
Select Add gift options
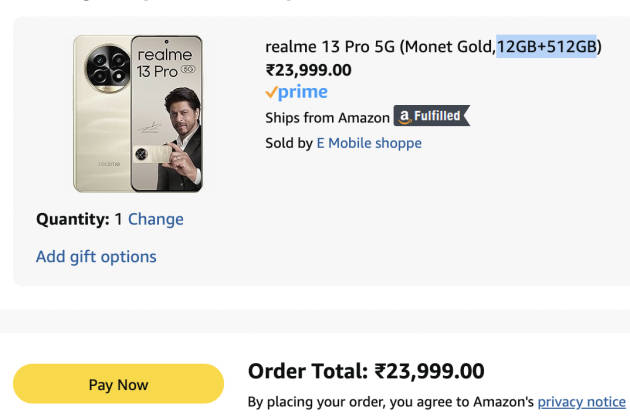[96, 256]
